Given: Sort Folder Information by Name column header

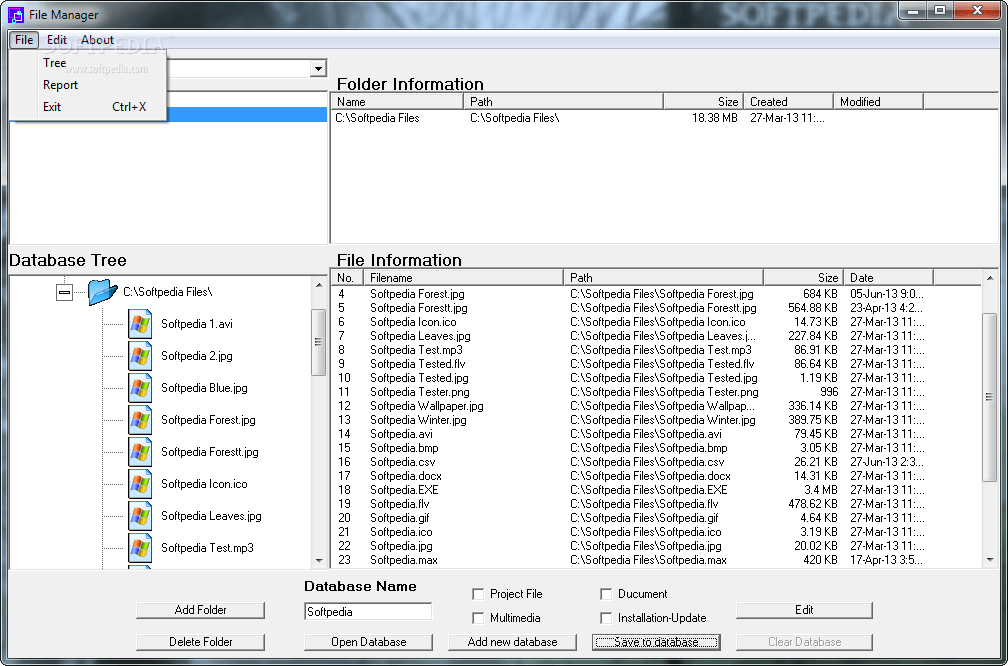Looking at the screenshot, I should tap(397, 102).
